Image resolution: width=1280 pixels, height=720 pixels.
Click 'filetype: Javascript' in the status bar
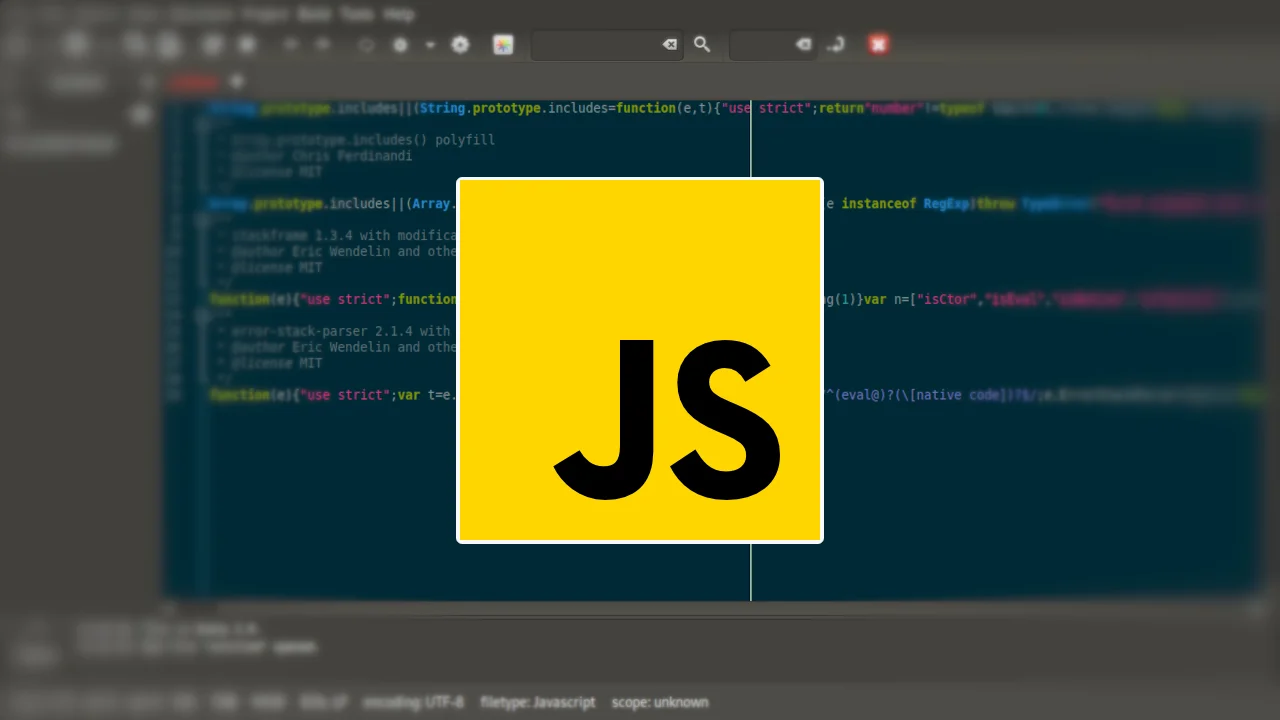[538, 702]
